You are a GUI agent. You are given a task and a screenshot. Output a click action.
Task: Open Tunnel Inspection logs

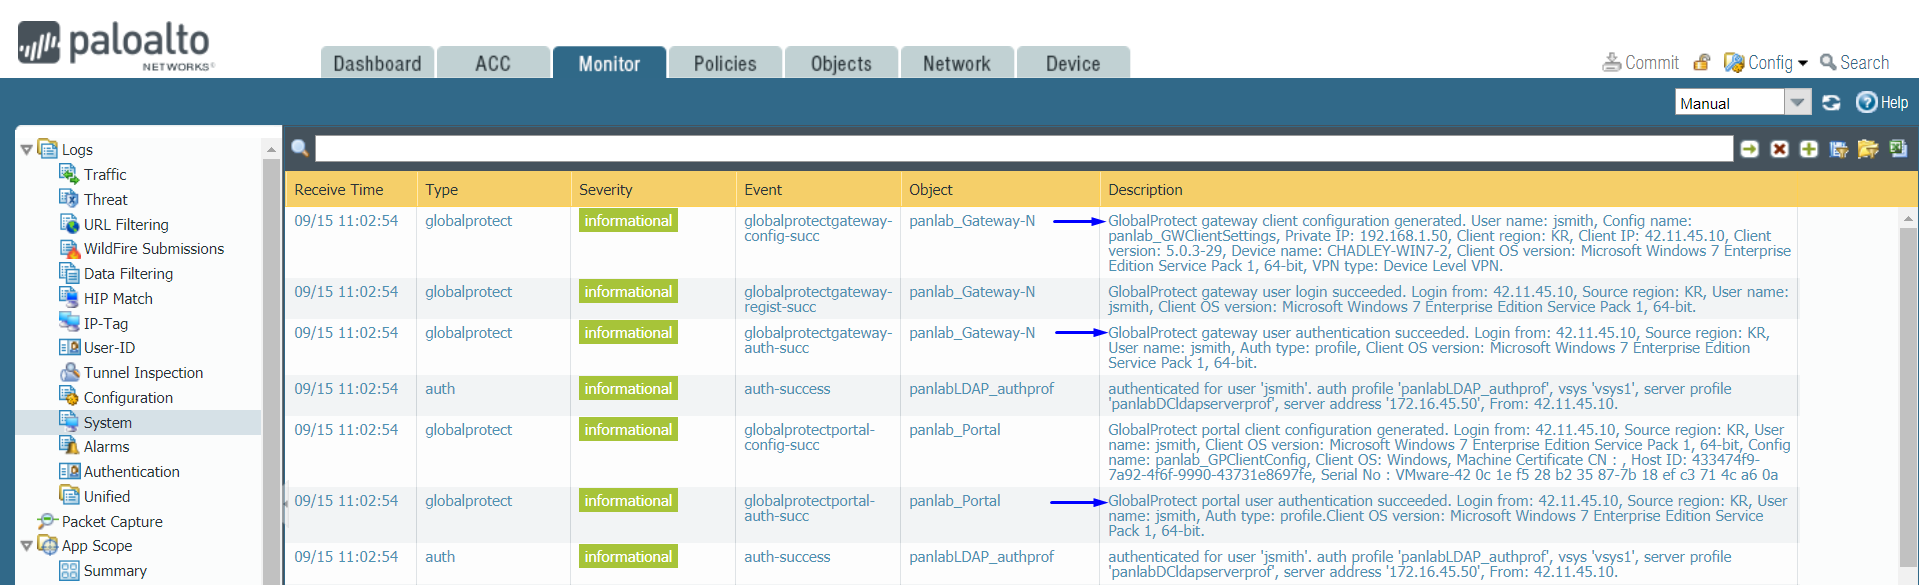click(143, 372)
